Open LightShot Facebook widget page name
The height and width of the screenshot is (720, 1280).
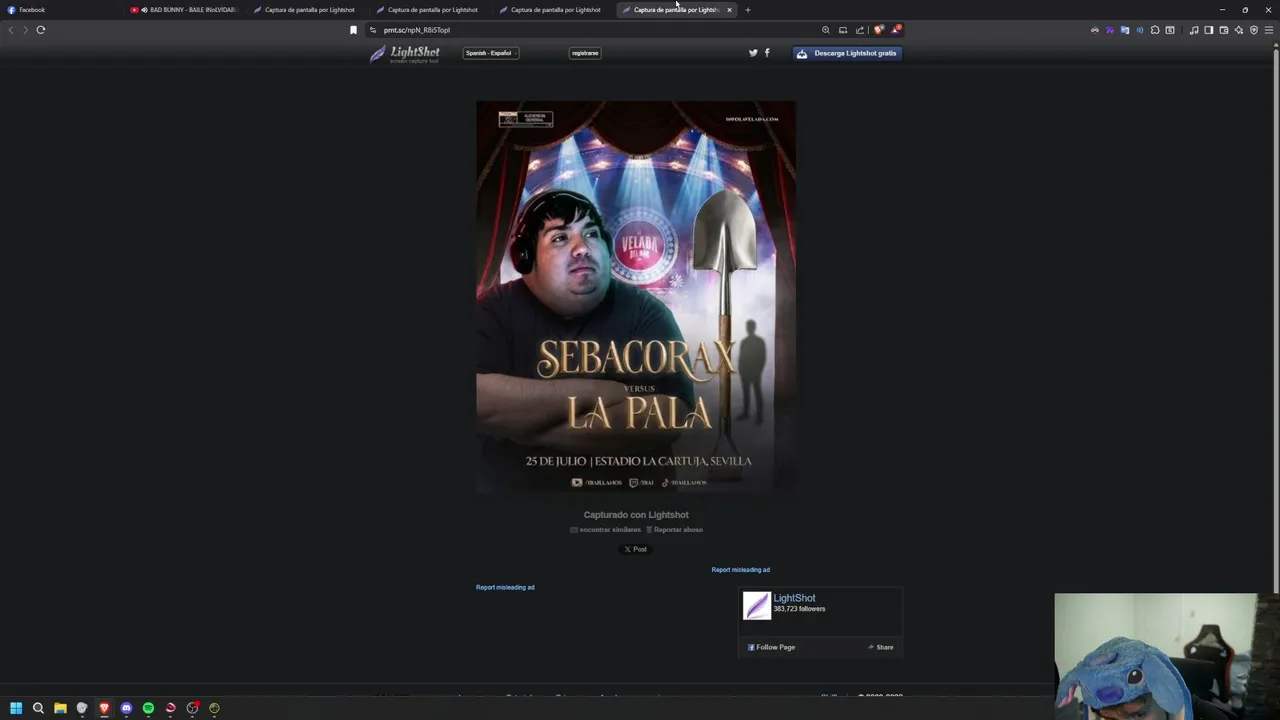click(794, 598)
